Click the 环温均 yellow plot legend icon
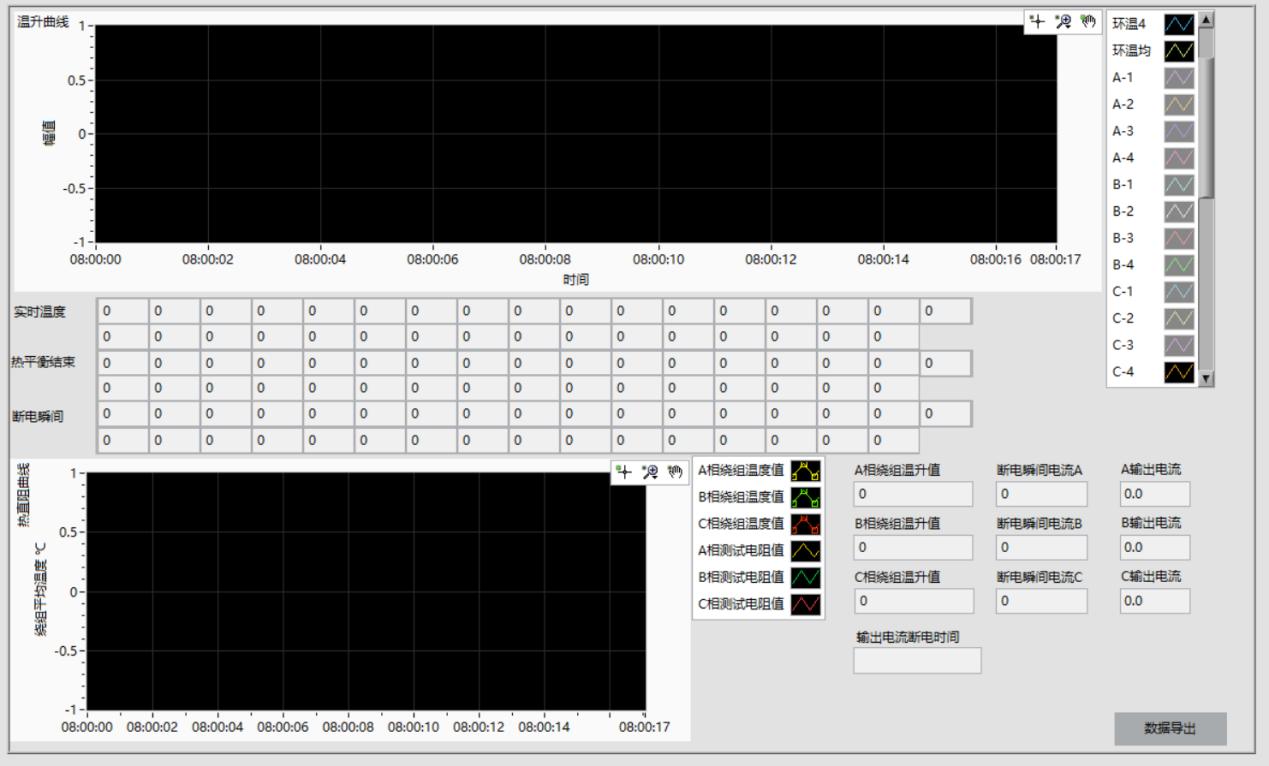 1178,51
